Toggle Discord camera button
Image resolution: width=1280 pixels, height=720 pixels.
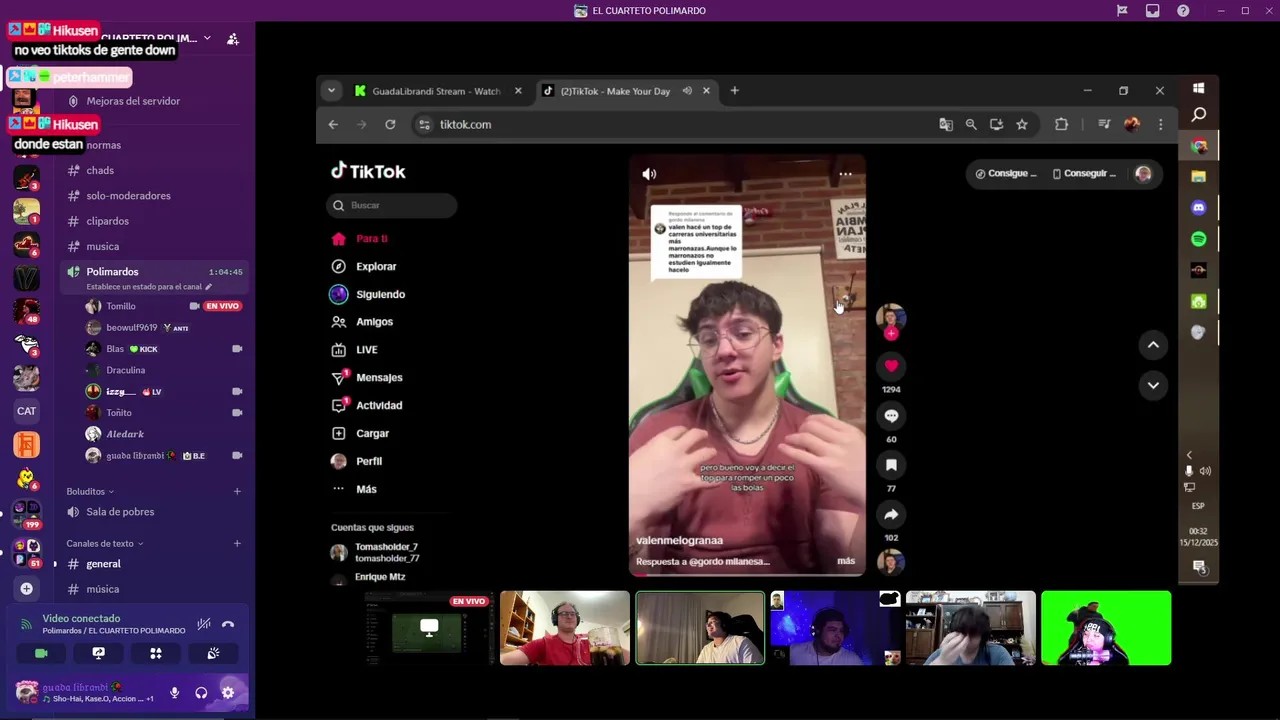[x=41, y=653]
